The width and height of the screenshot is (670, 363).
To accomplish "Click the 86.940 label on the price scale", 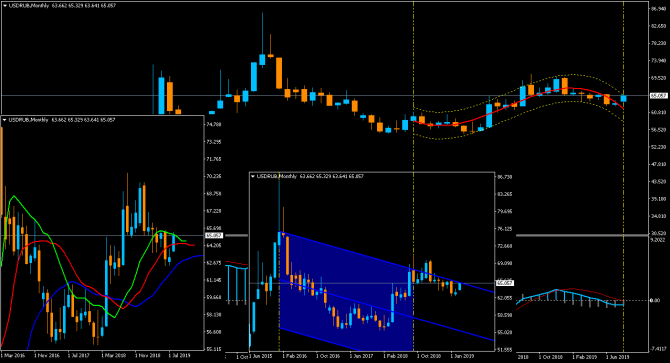I will click(658, 9).
